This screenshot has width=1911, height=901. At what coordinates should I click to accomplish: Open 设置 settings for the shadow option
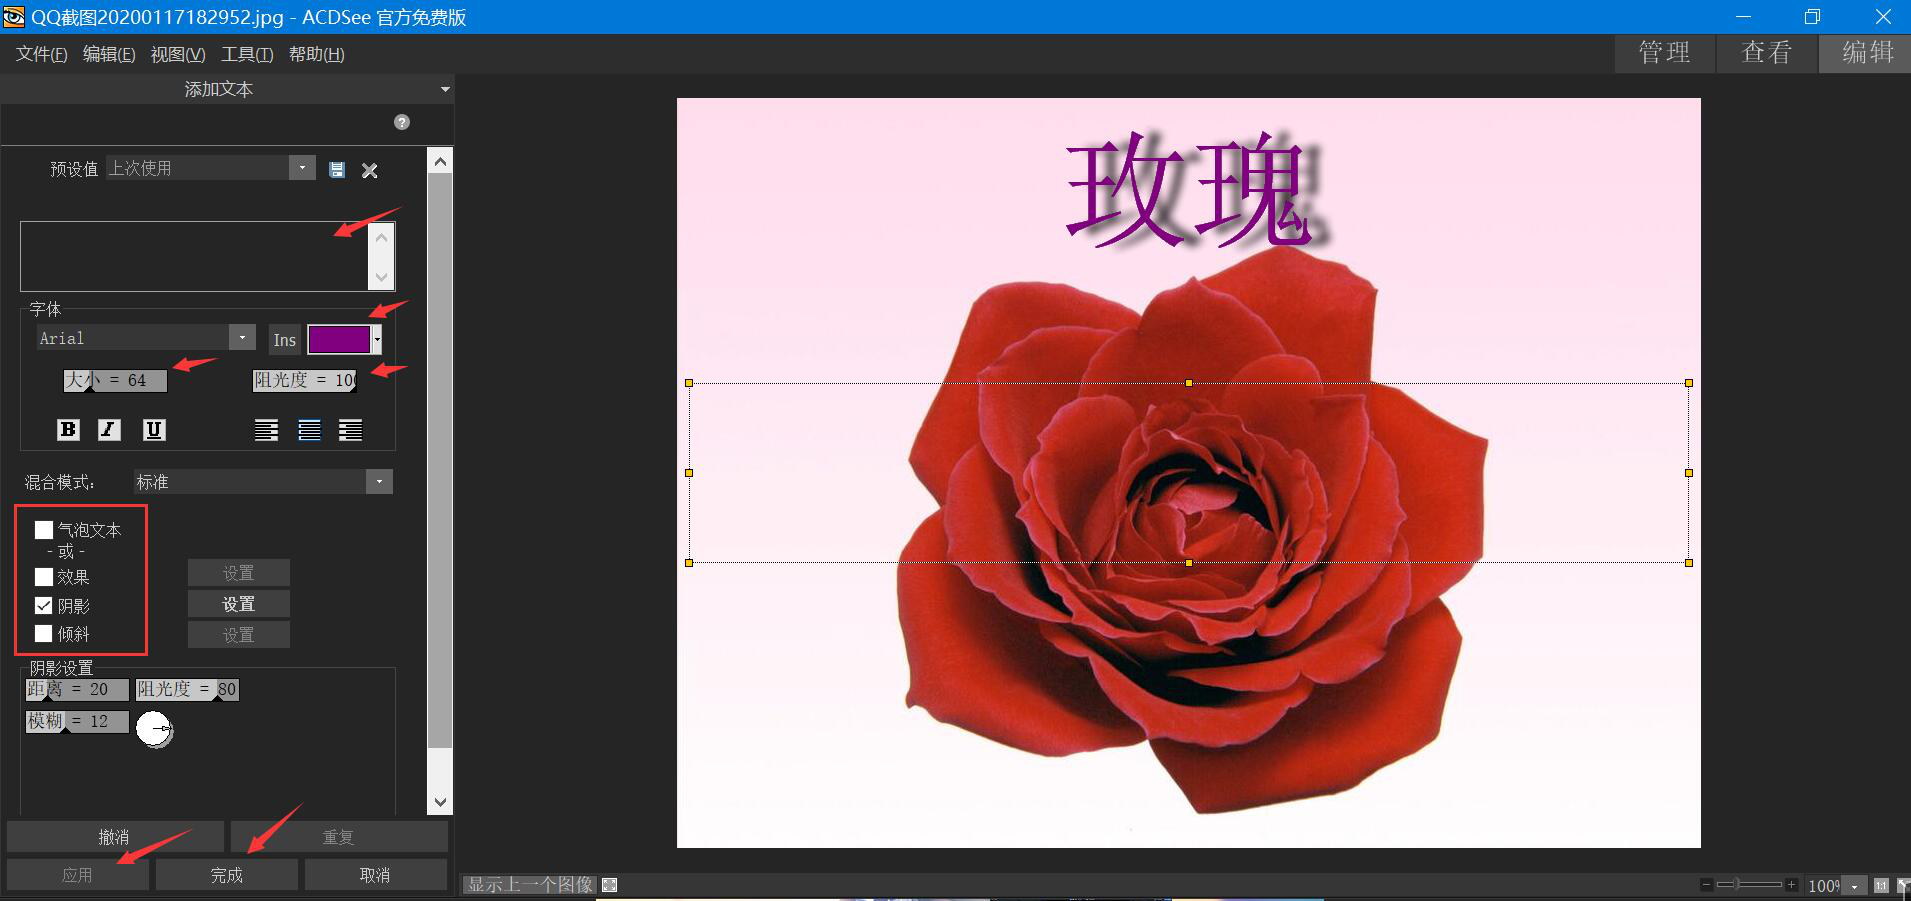click(239, 604)
